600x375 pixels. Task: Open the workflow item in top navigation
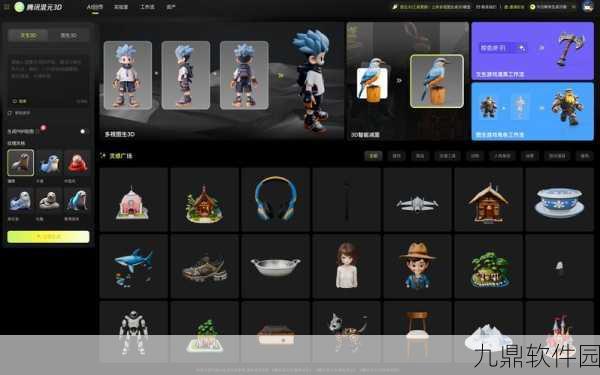click(147, 7)
